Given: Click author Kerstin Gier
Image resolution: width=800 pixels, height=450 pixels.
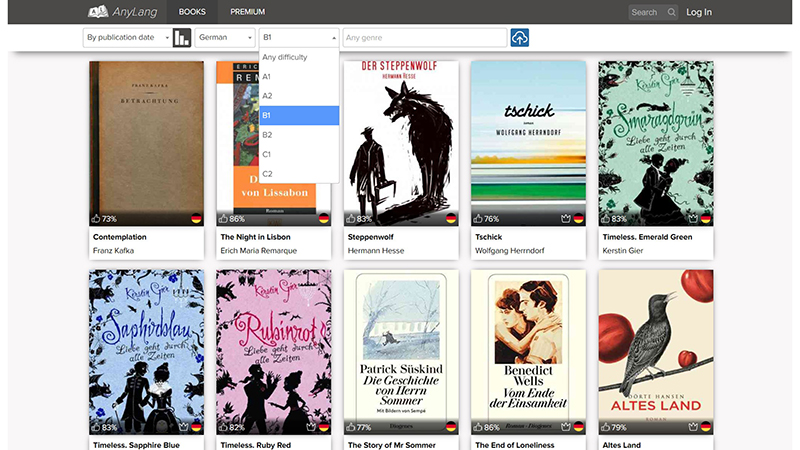Looking at the screenshot, I should 622,251.
